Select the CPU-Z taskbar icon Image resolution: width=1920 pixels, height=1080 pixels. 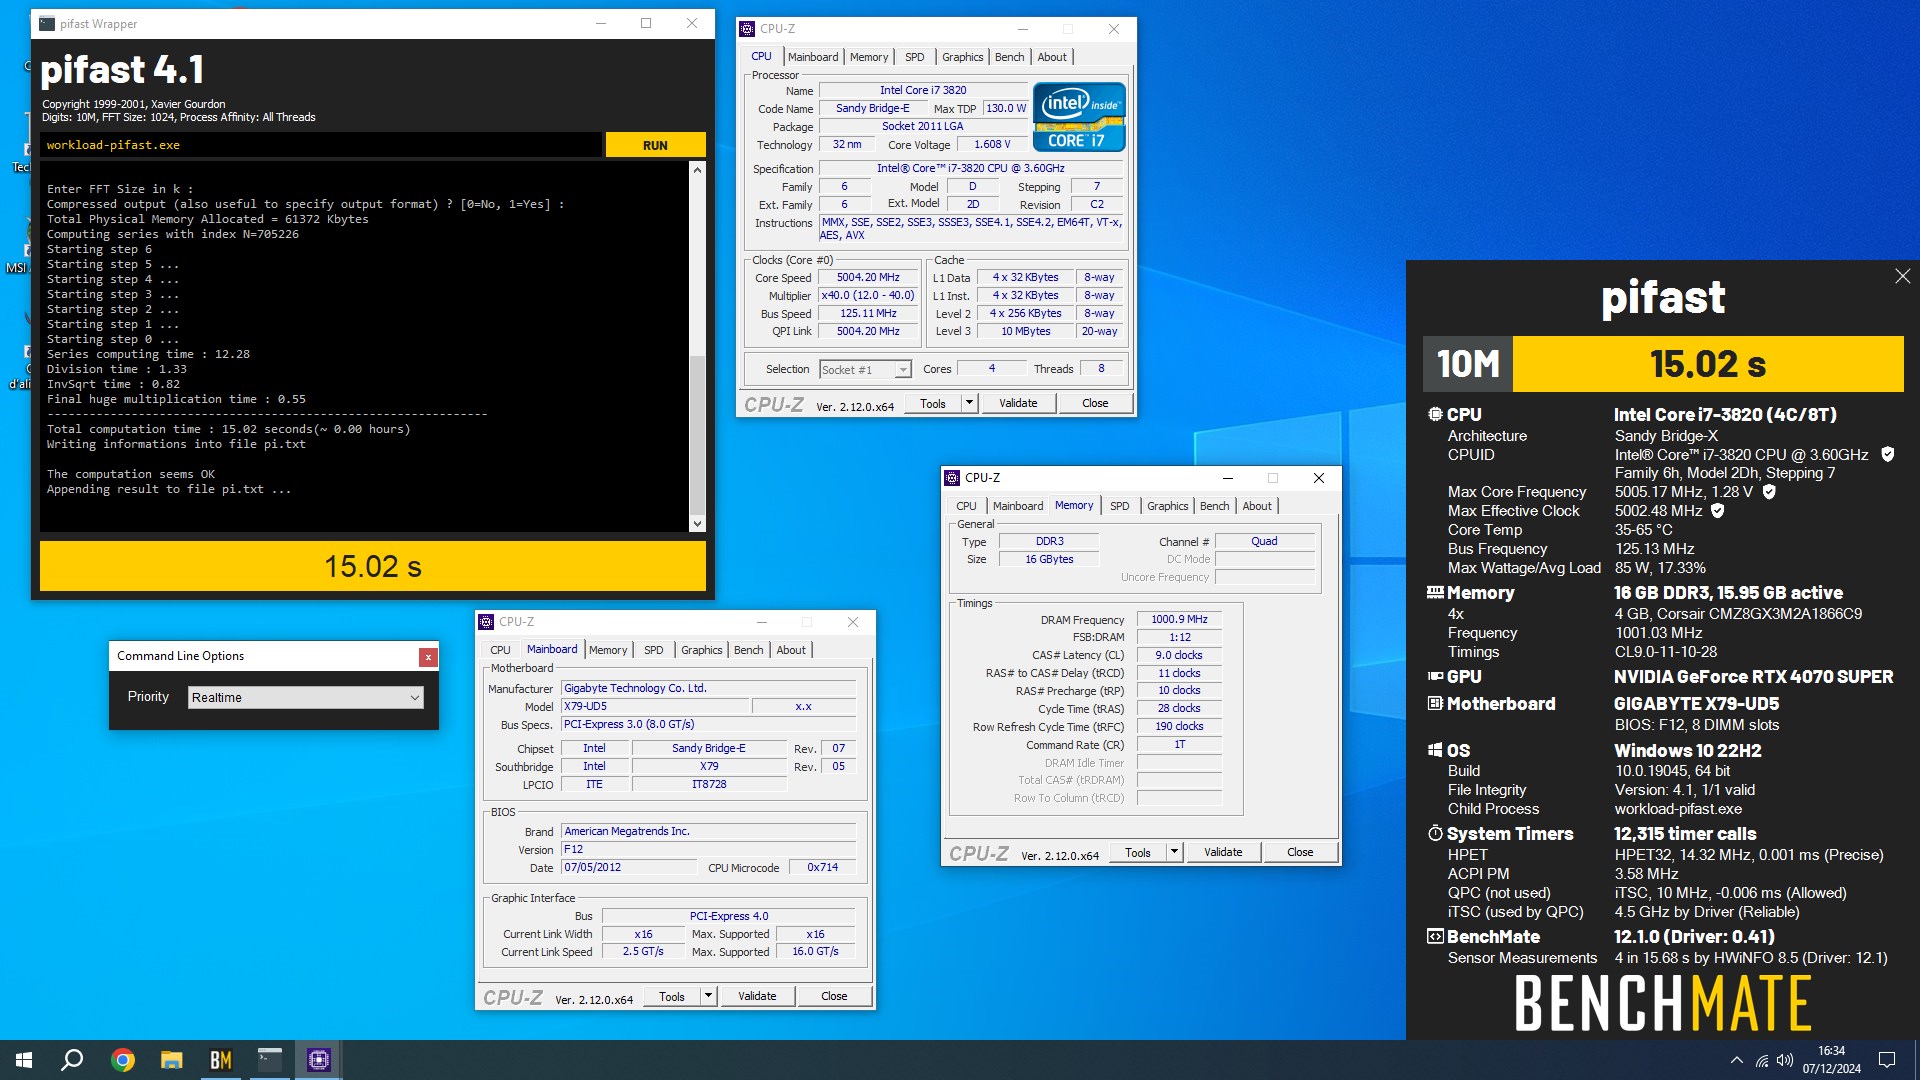[319, 1060]
